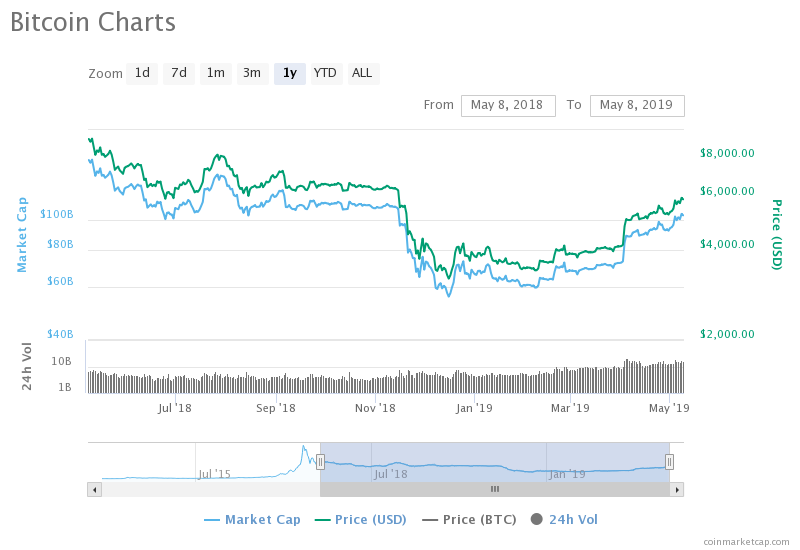800x550 pixels.
Task: Click the Nov '18 axis label
Action: (x=376, y=408)
